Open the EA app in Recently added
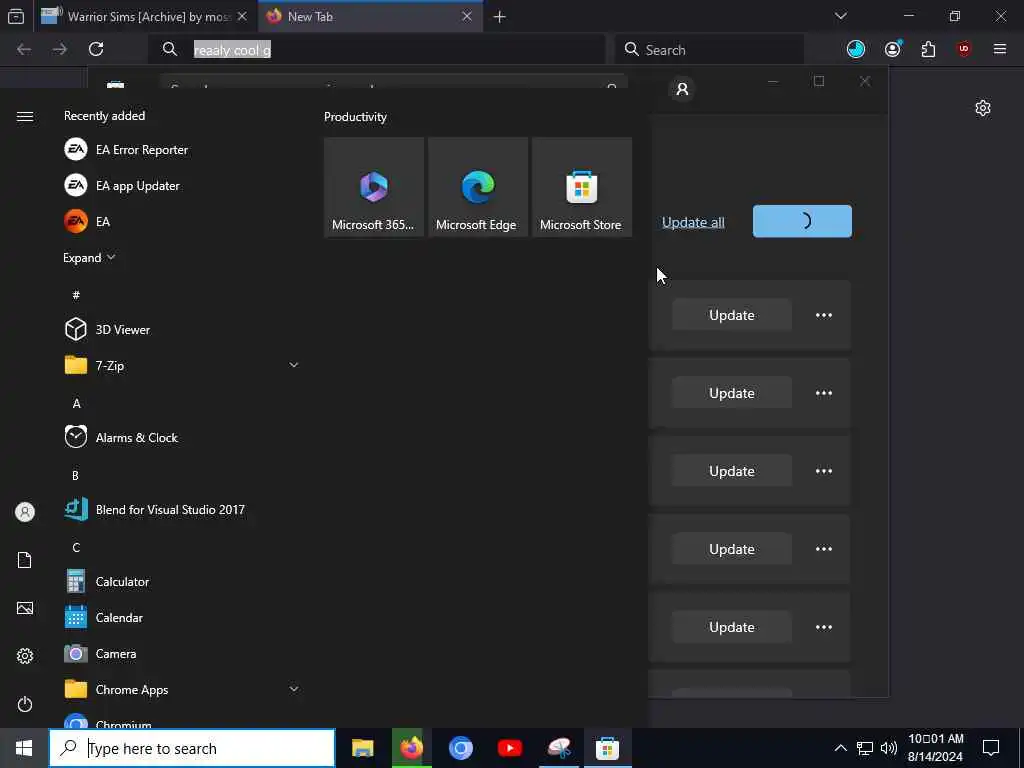This screenshot has height=768, width=1024. click(182, 221)
